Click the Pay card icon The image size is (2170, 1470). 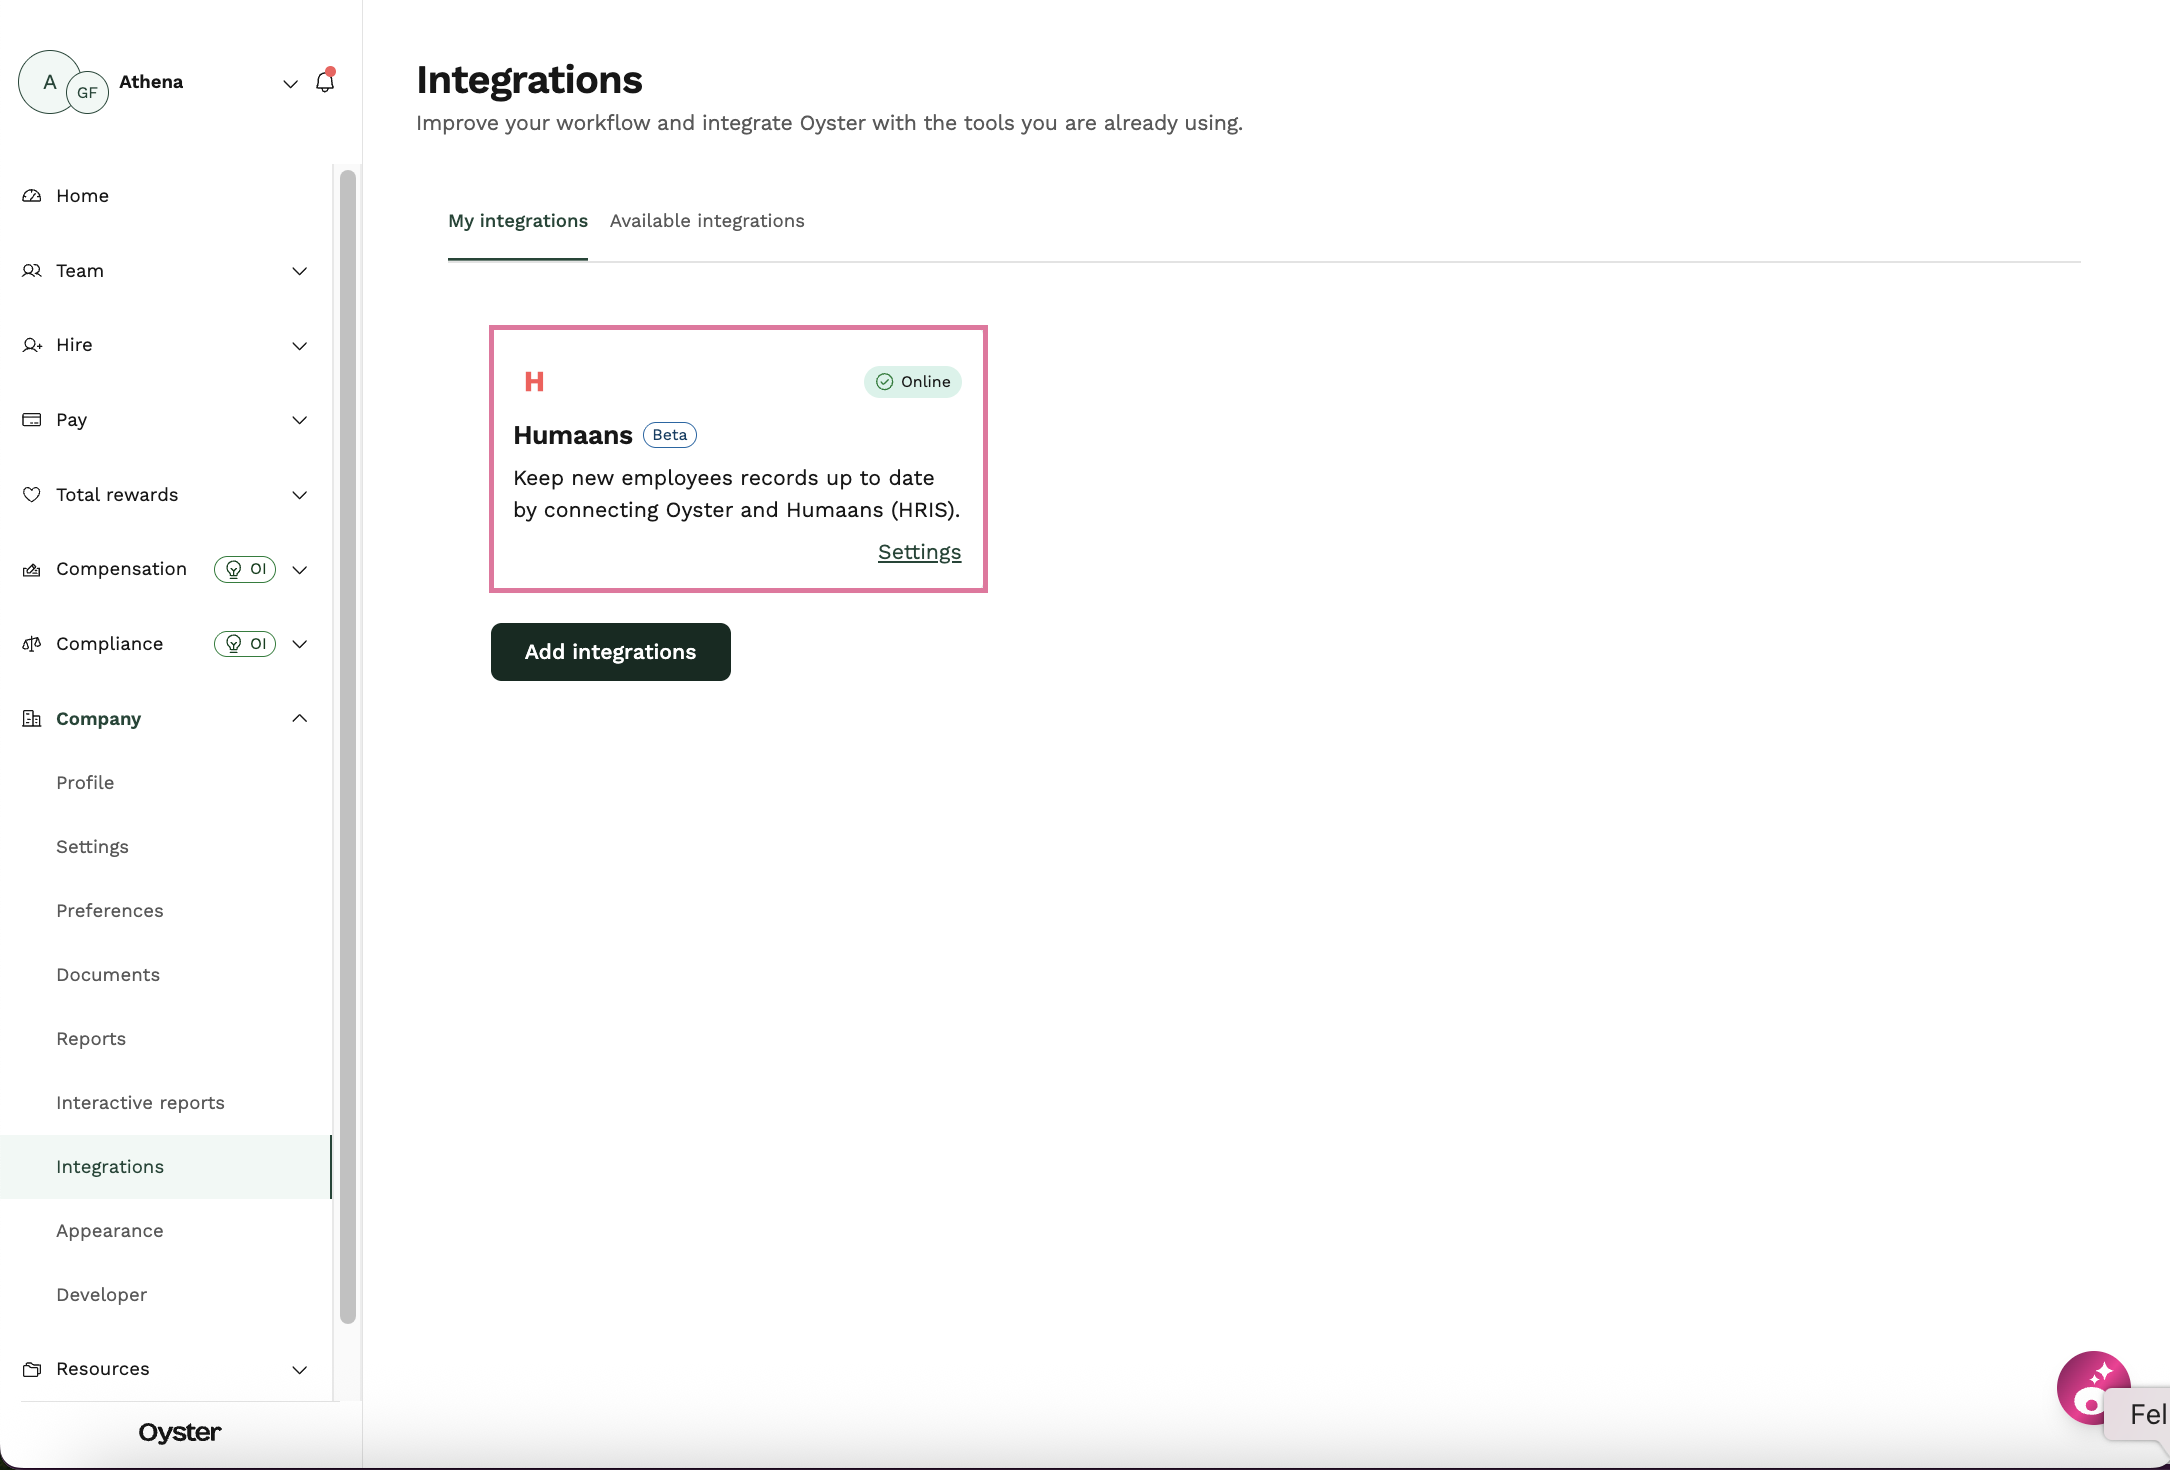coord(32,420)
